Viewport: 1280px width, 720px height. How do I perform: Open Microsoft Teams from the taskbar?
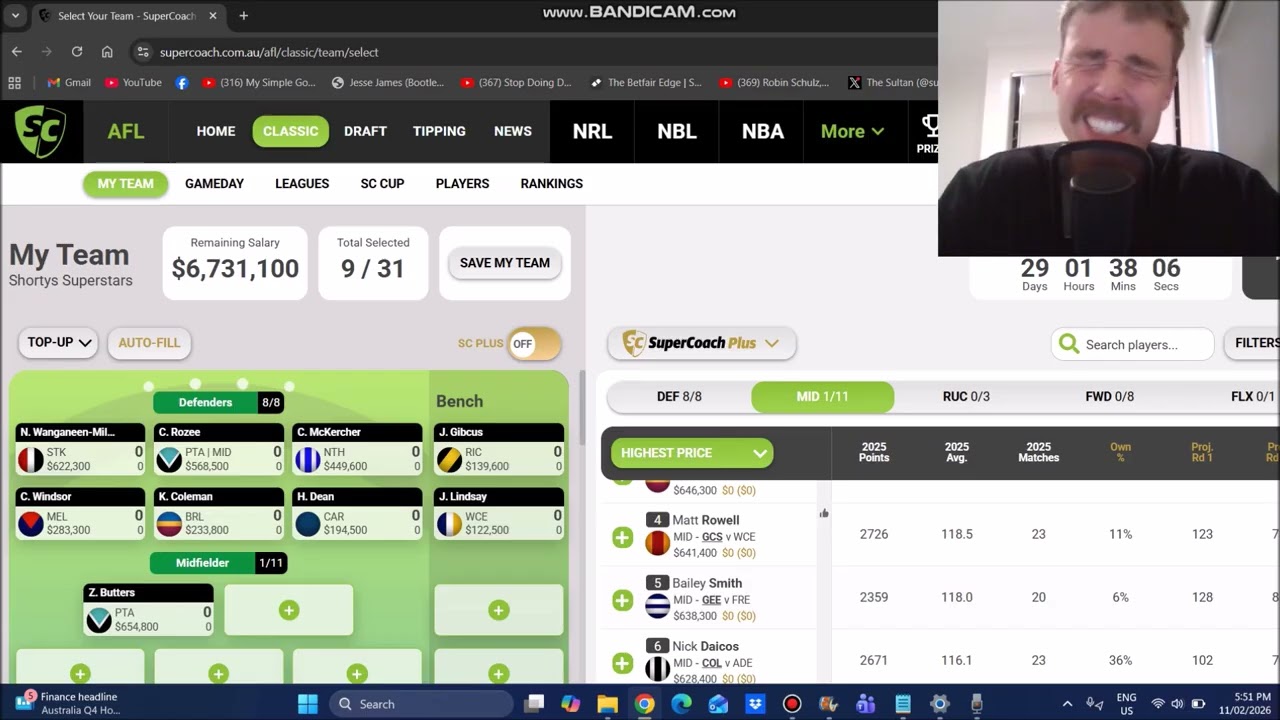click(866, 704)
